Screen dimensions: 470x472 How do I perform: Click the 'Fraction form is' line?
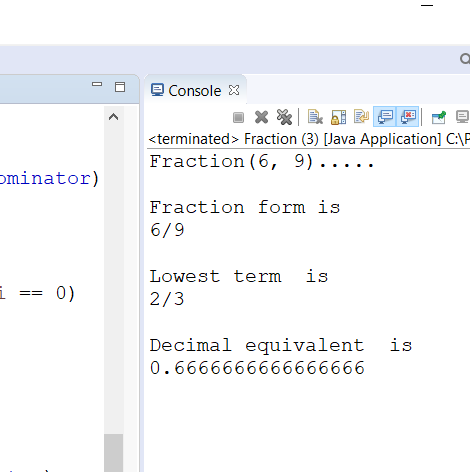[x=245, y=207]
